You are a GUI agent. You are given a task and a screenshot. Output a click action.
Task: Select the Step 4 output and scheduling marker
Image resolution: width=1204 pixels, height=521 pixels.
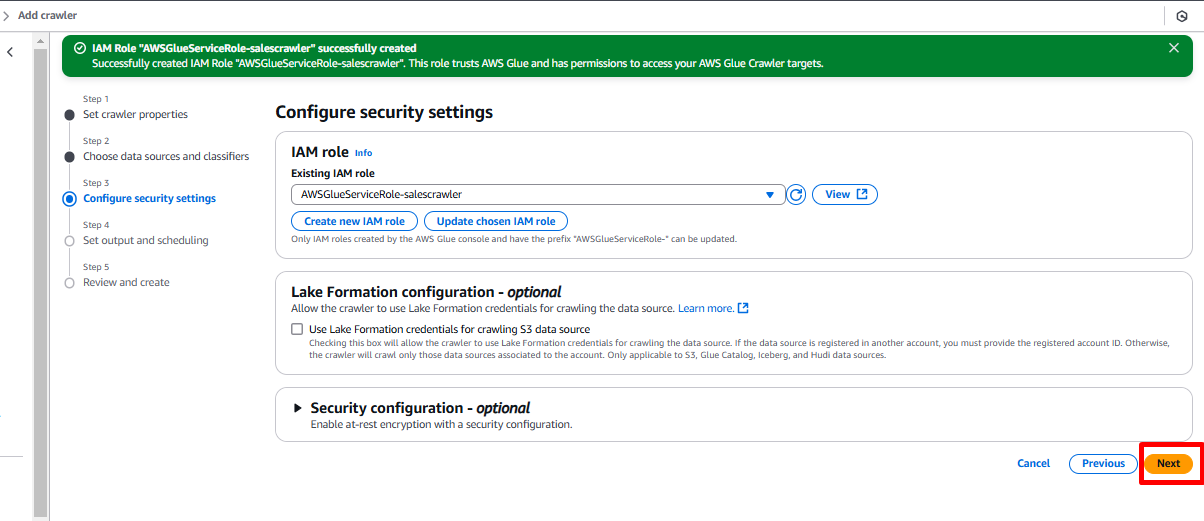(x=69, y=241)
